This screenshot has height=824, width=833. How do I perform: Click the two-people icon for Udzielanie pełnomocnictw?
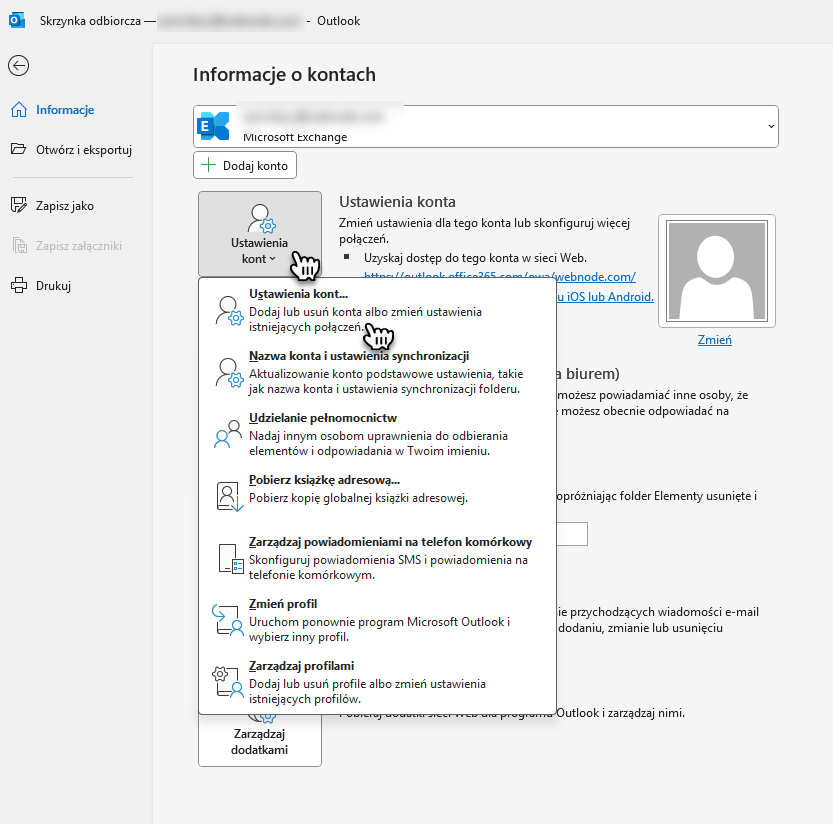(x=228, y=434)
